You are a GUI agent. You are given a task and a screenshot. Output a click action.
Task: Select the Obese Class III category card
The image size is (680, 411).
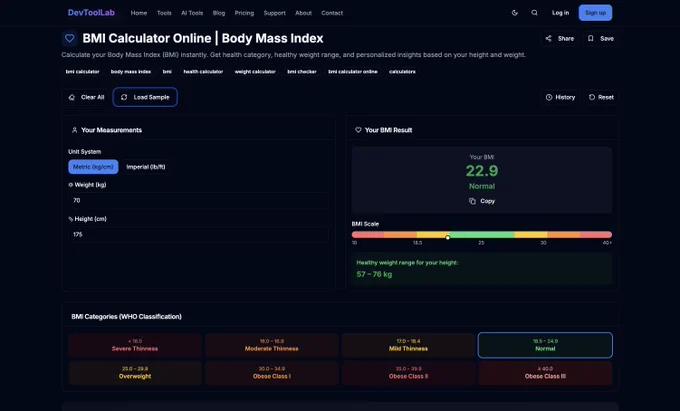545,373
